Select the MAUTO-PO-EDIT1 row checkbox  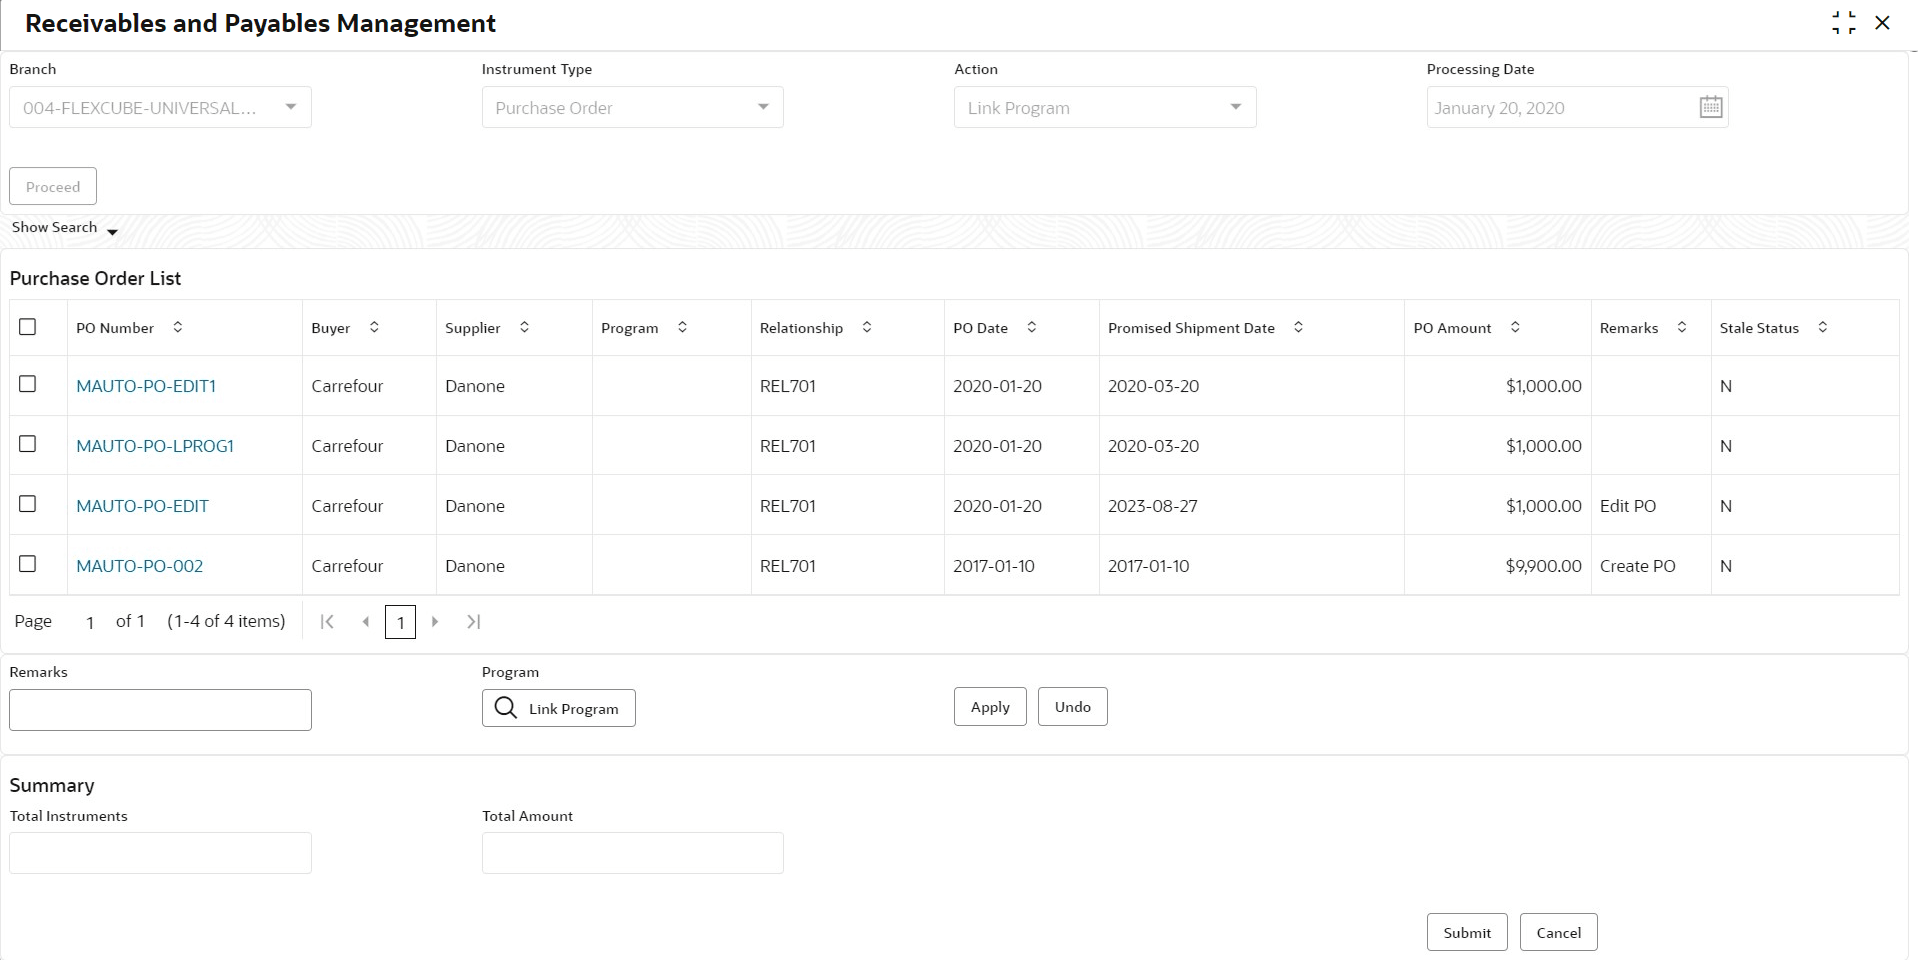click(x=28, y=384)
